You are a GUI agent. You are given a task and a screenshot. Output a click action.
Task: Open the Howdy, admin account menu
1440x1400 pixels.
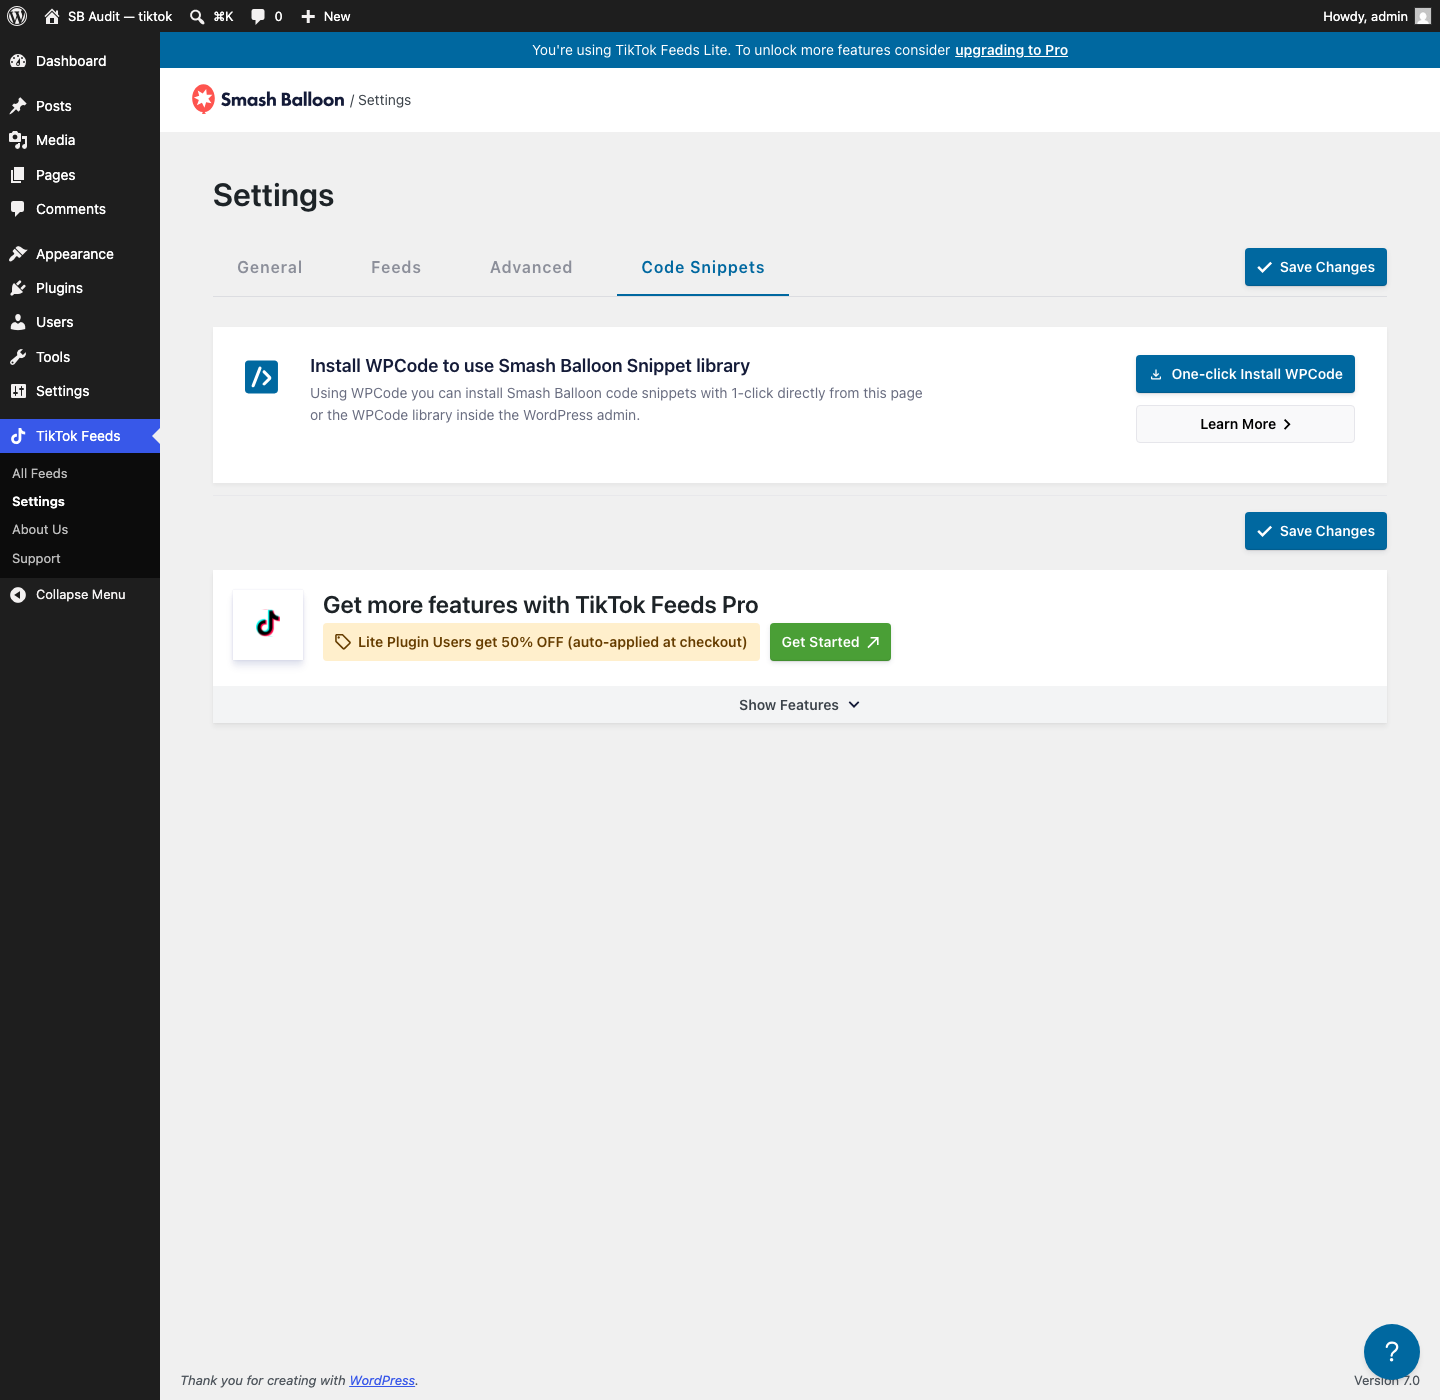[1377, 16]
